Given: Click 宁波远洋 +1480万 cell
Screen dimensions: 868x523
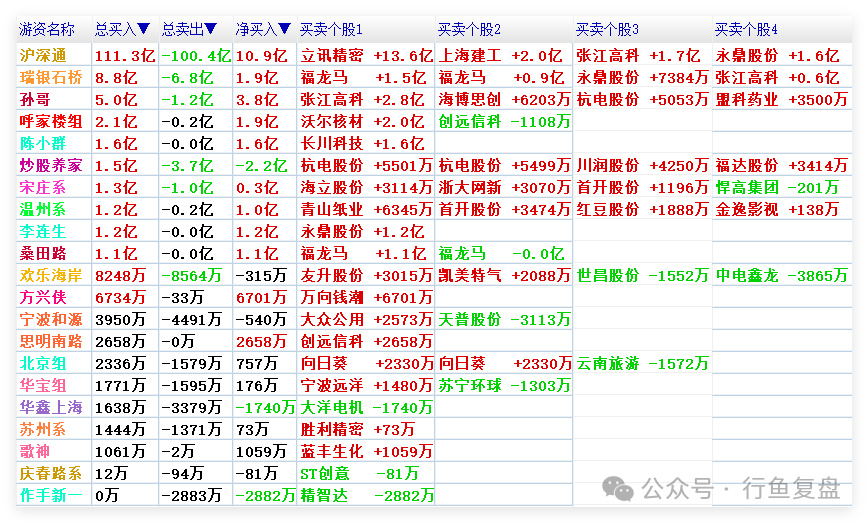Looking at the screenshot, I should (366, 385).
